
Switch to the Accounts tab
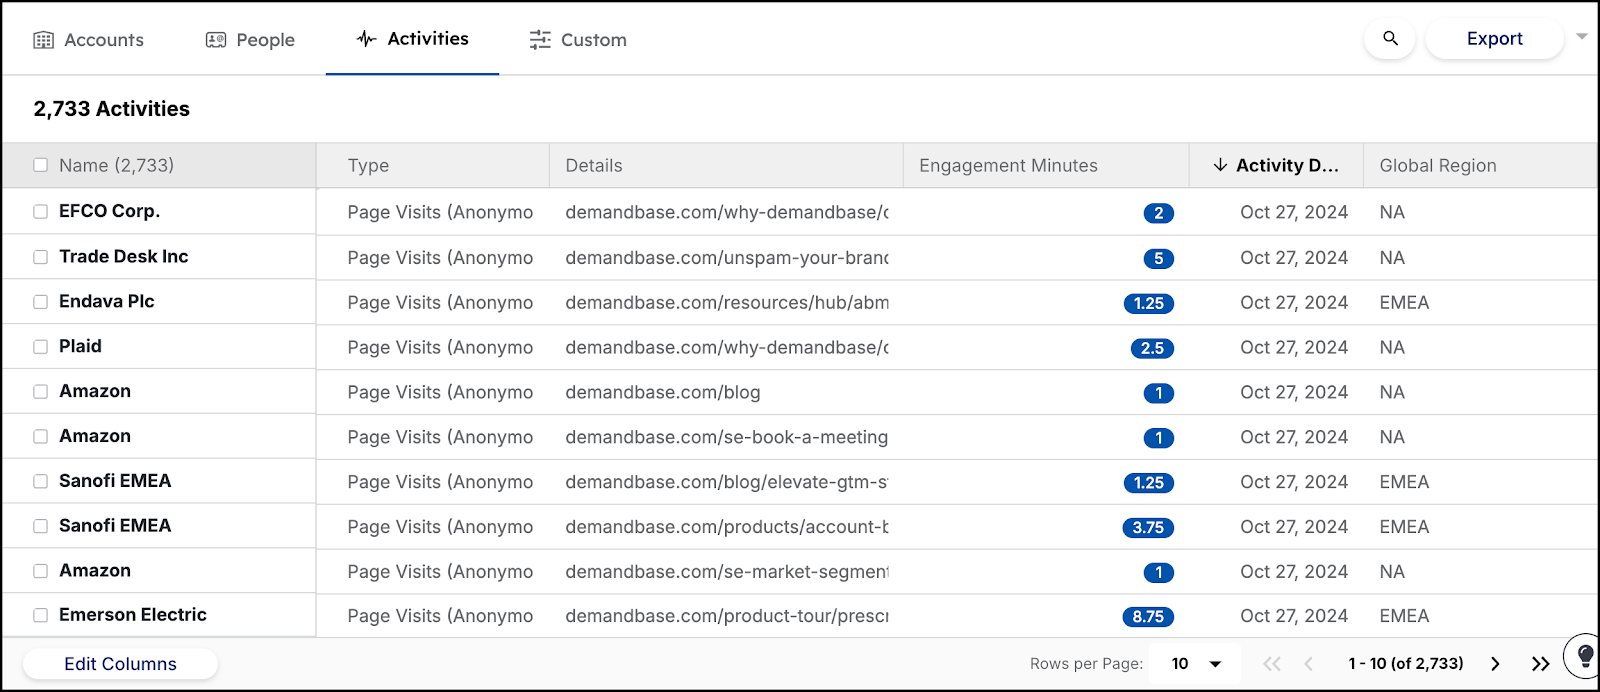(x=89, y=40)
